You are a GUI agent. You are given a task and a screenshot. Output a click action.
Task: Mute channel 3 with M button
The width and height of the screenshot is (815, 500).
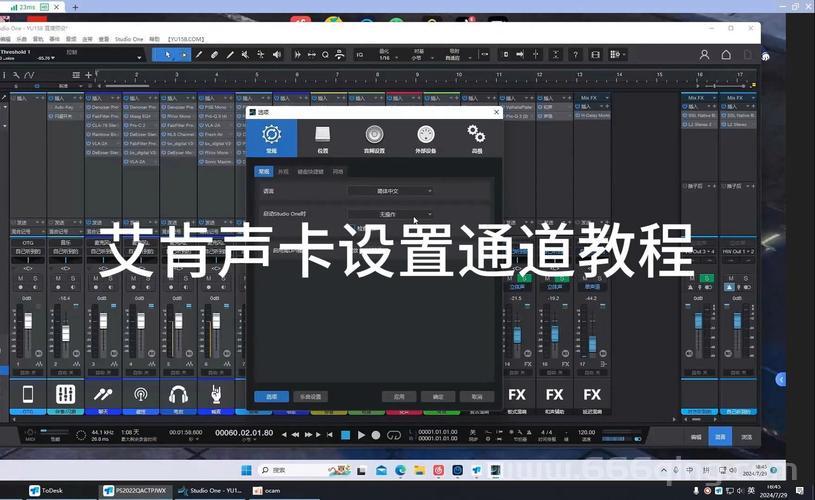[x=96, y=279]
